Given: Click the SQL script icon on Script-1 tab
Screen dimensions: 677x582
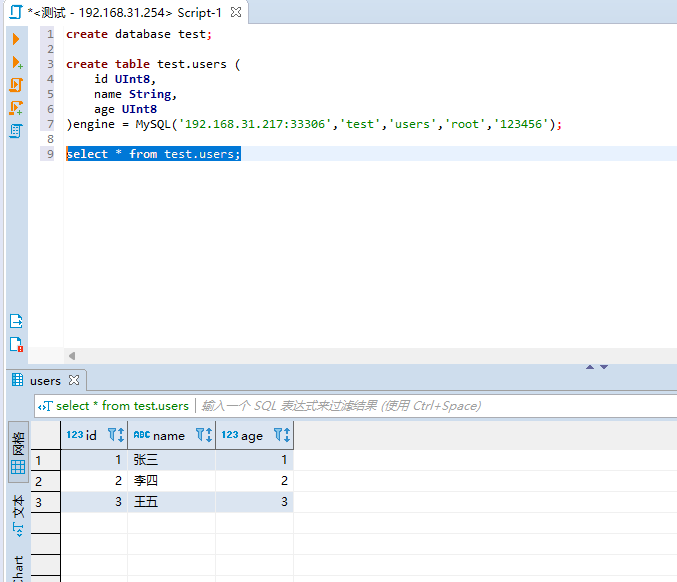Looking at the screenshot, I should point(16,12).
